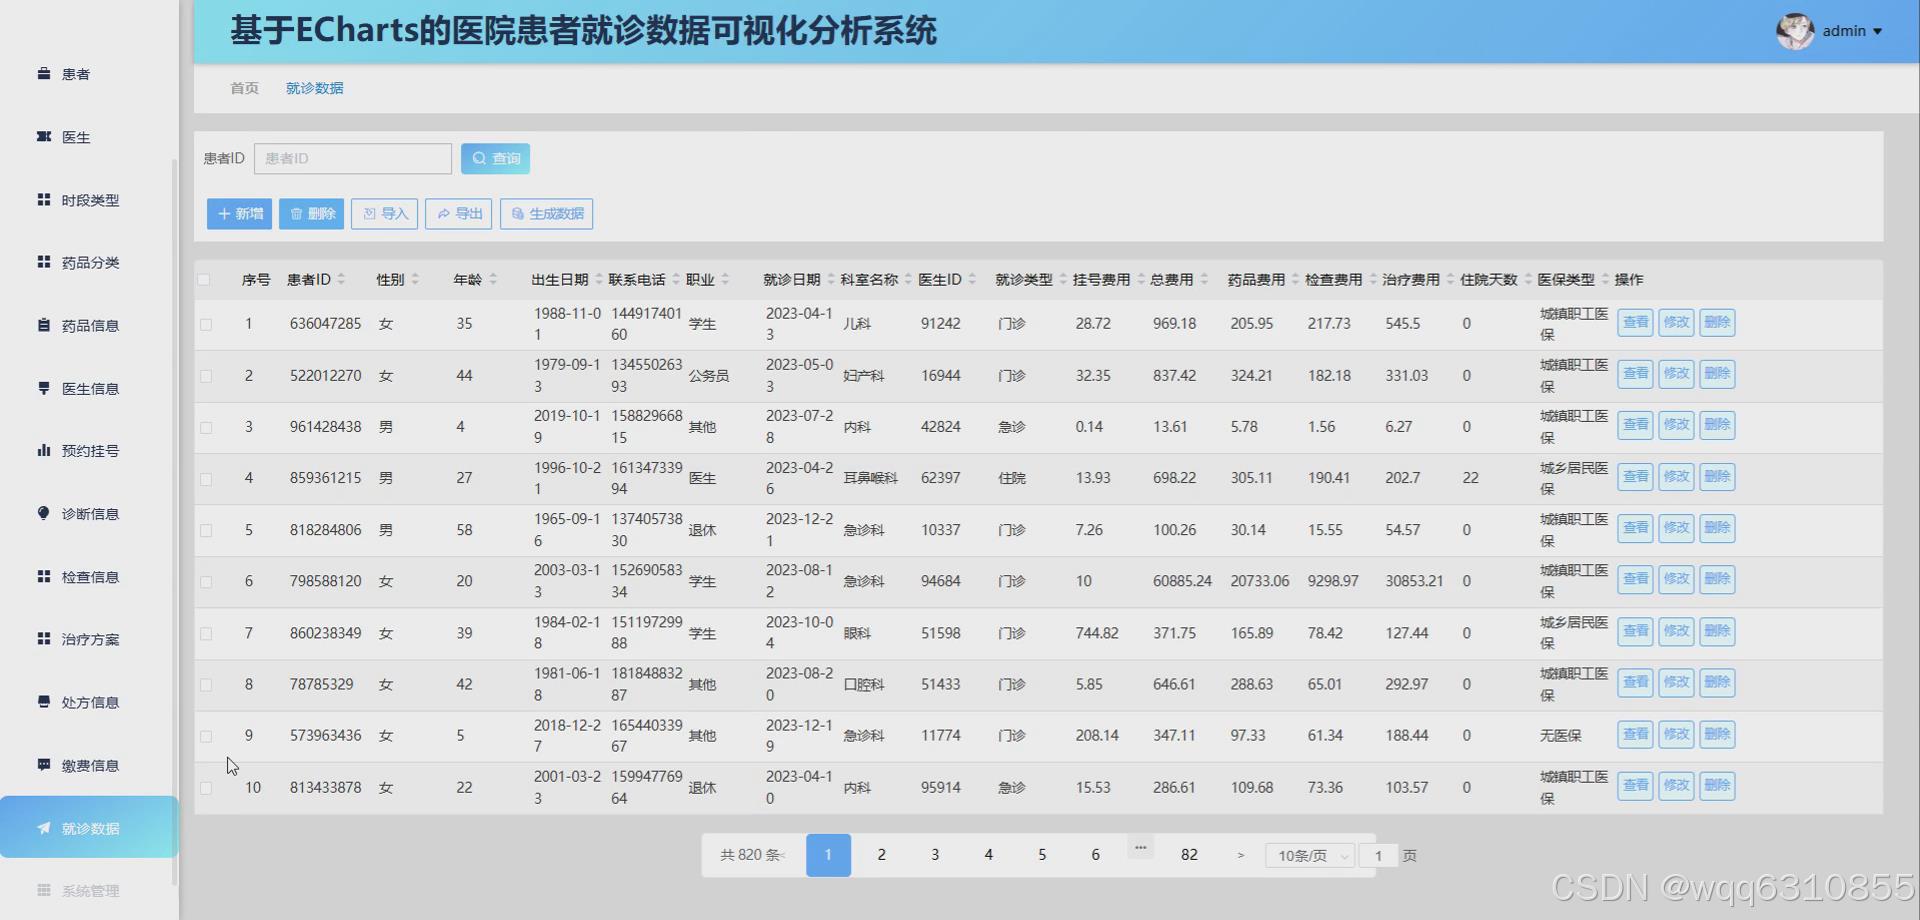
Task: Check the row for patient 522012270
Action: [x=206, y=376]
